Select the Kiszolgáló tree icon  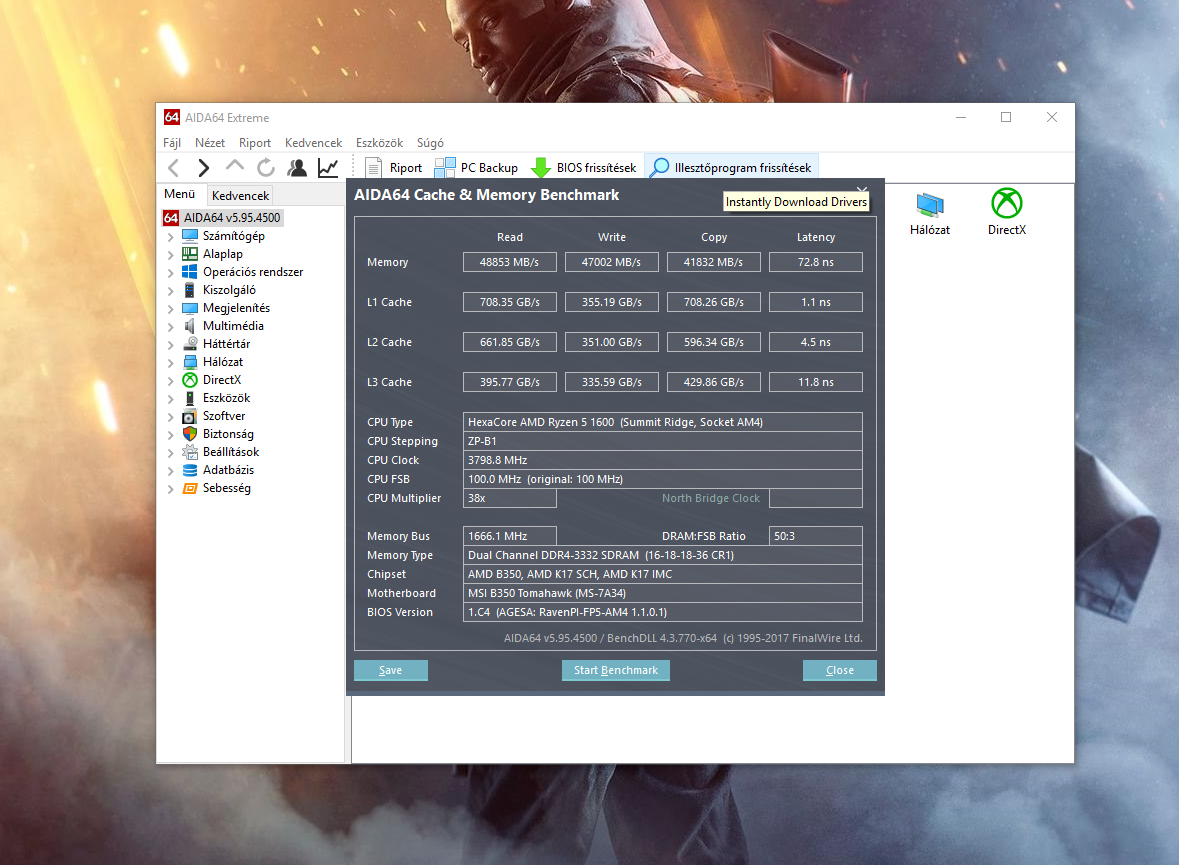(x=190, y=290)
